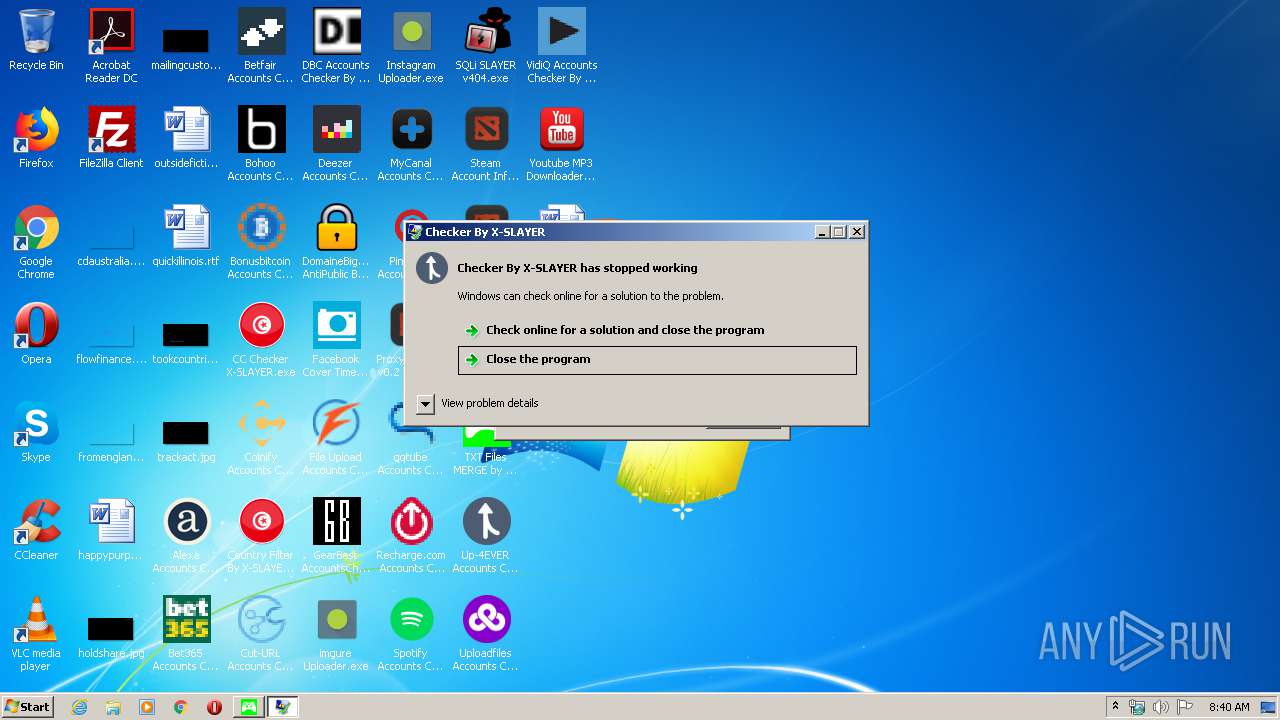Open Uploadfiles Accounts Checker icon
The image size is (1280, 720).
point(486,634)
